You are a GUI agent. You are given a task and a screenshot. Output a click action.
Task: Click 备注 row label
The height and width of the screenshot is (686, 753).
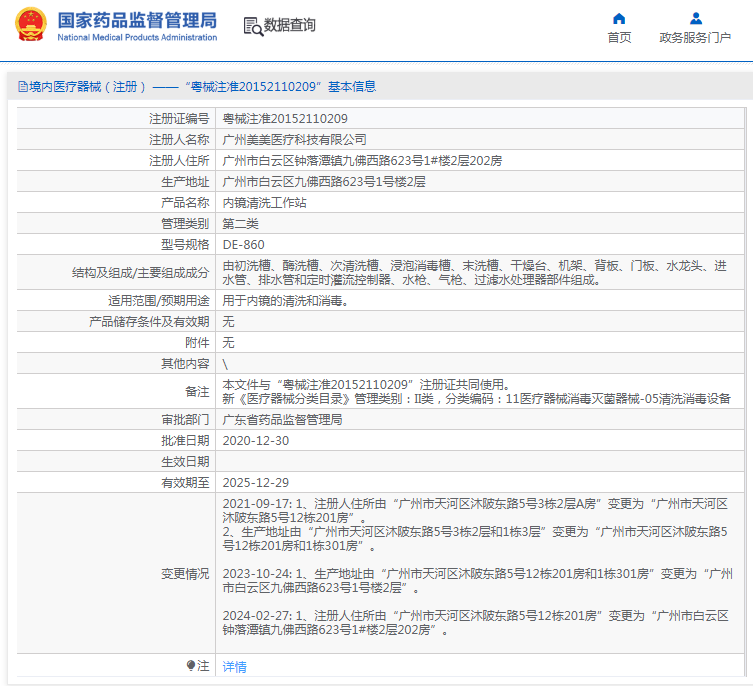(197, 392)
